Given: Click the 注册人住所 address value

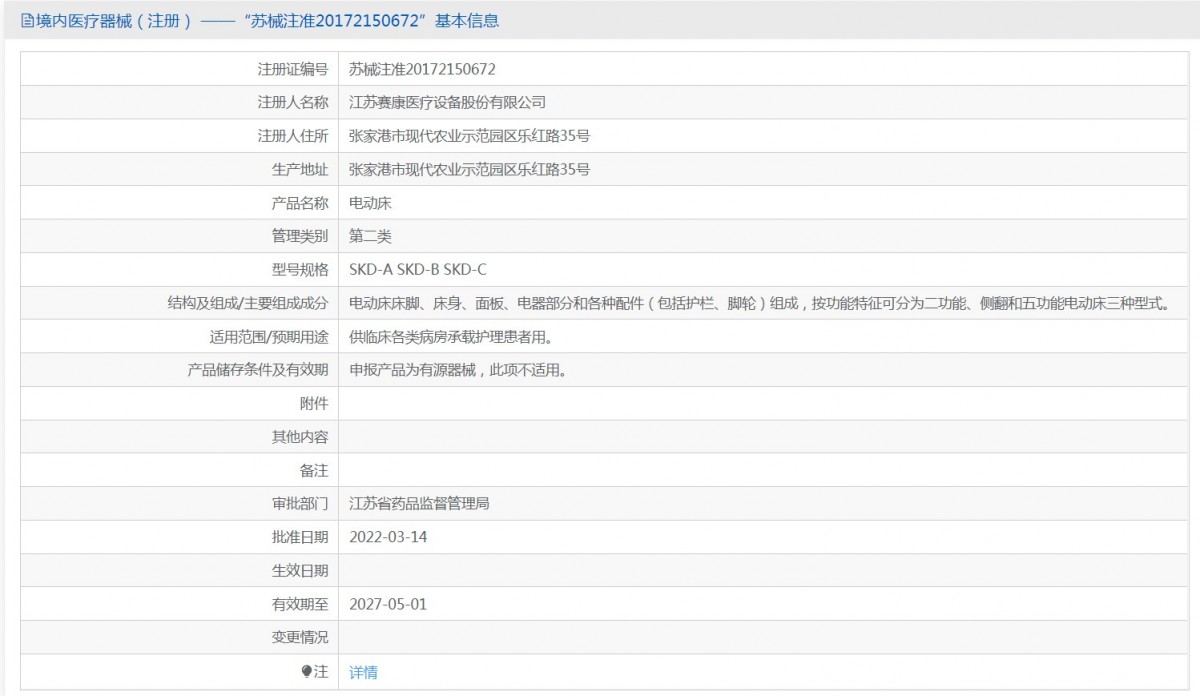Looking at the screenshot, I should point(469,136).
